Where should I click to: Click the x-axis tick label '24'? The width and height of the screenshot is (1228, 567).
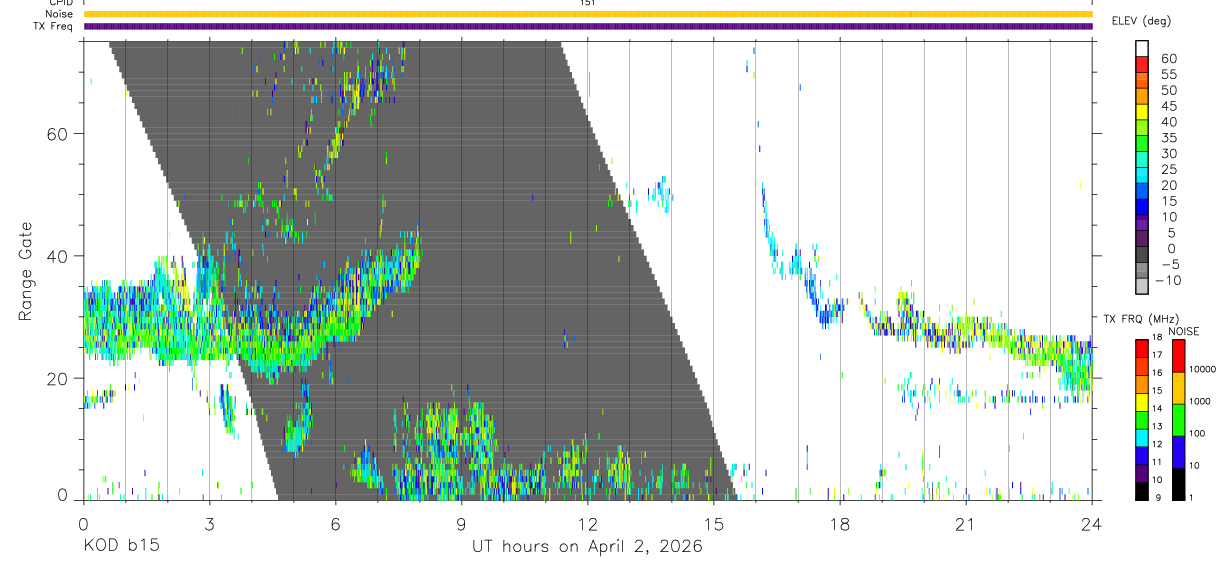1091,524
